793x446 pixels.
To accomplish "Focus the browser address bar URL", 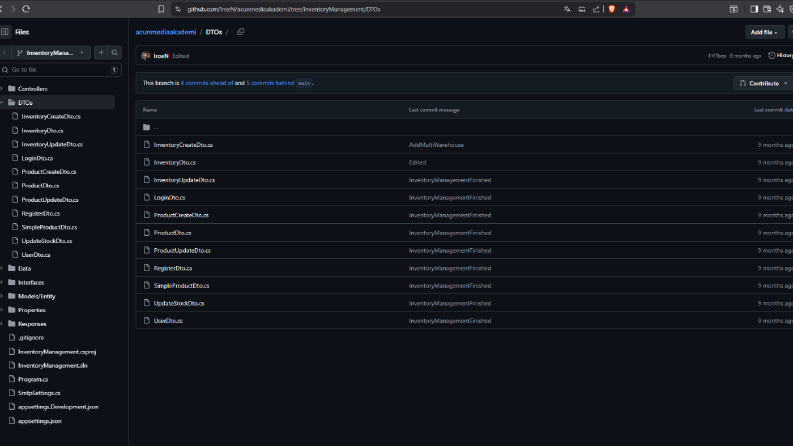I will pos(284,9).
